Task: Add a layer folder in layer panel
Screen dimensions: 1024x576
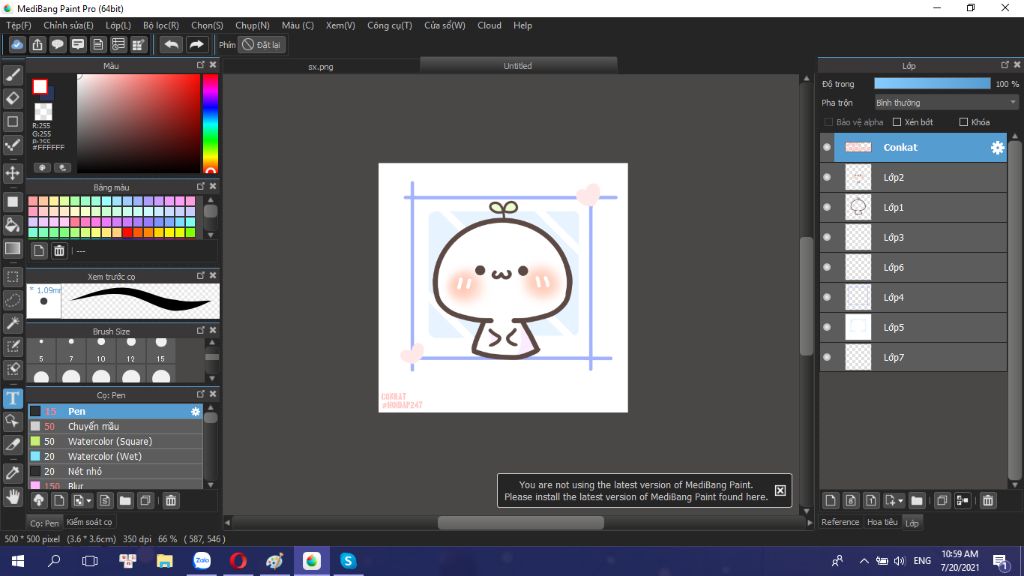Action: click(917, 500)
